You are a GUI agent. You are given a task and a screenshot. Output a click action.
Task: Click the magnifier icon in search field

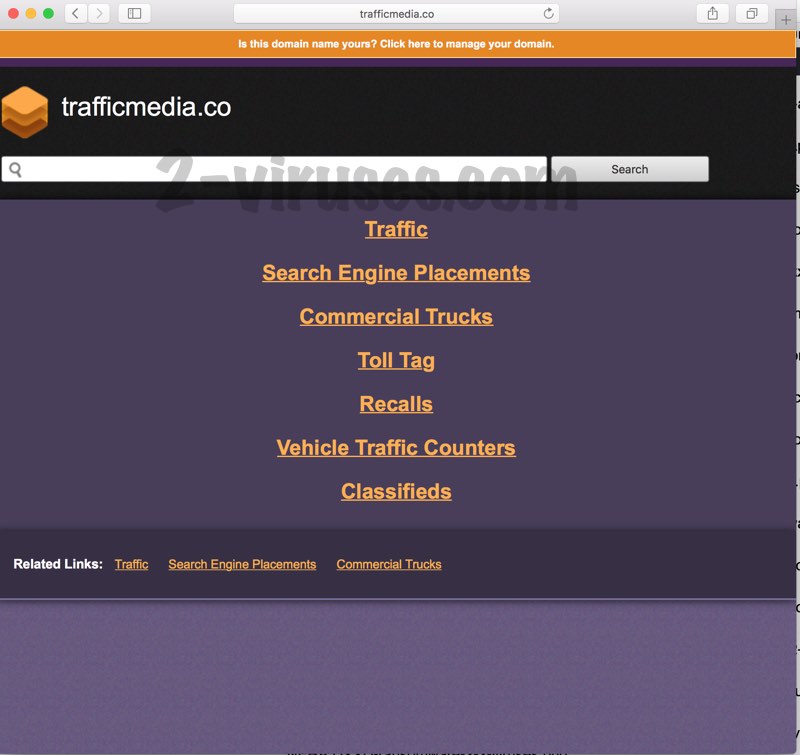click(x=15, y=169)
